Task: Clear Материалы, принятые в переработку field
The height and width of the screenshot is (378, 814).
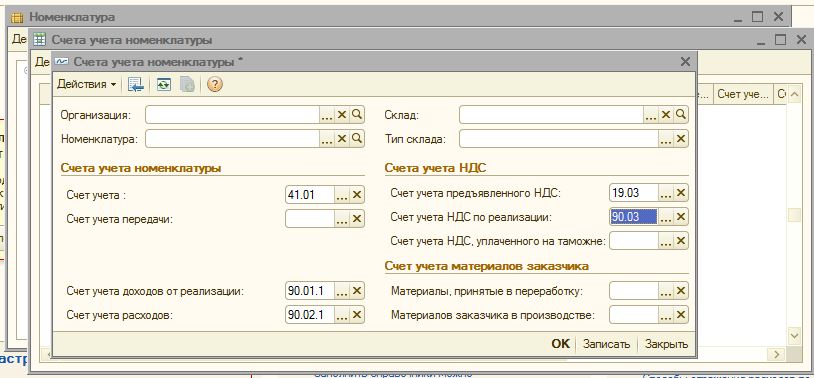Action: click(681, 291)
